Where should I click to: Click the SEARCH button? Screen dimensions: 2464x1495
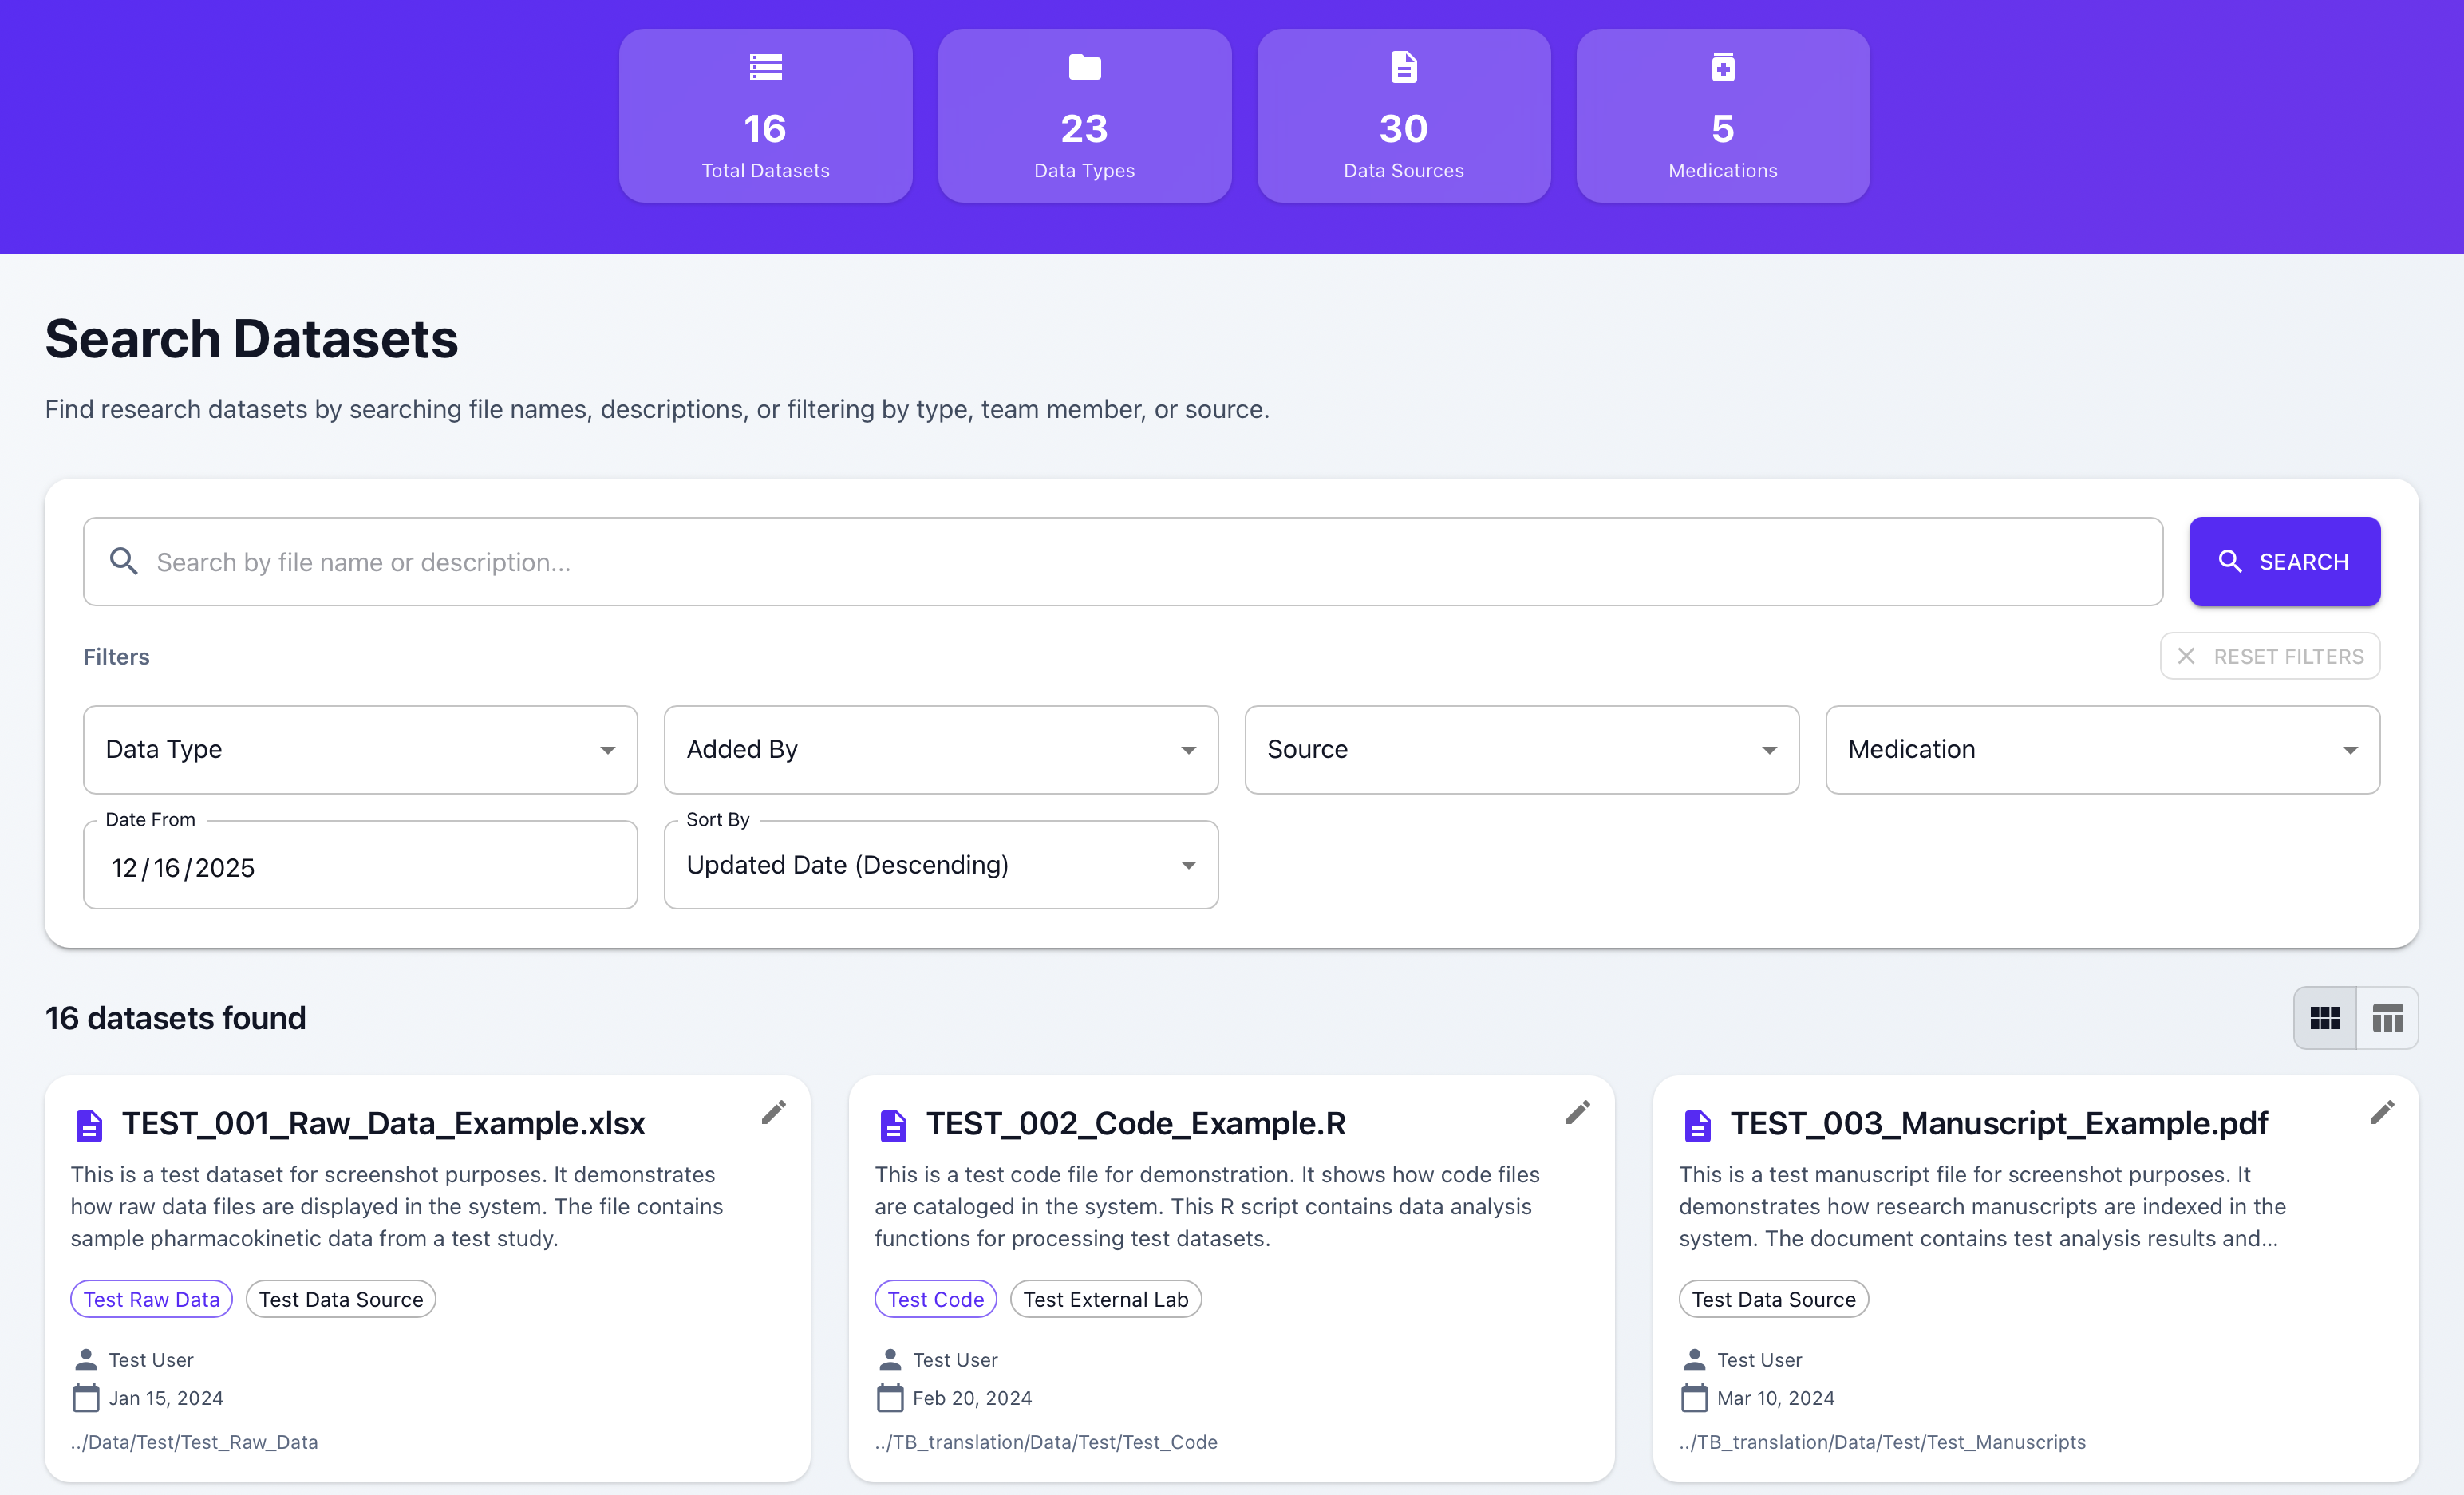[2285, 561]
